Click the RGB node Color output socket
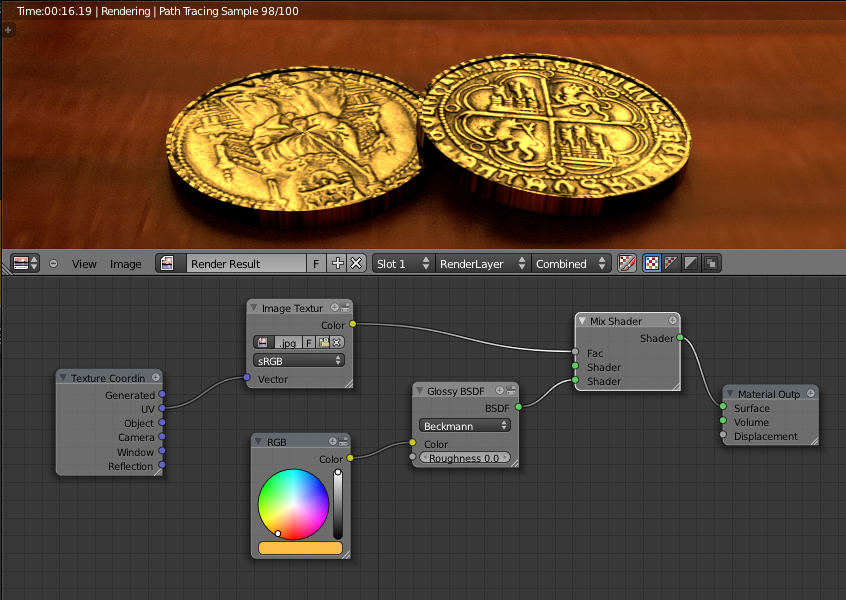Image resolution: width=846 pixels, height=600 pixels. 350,458
